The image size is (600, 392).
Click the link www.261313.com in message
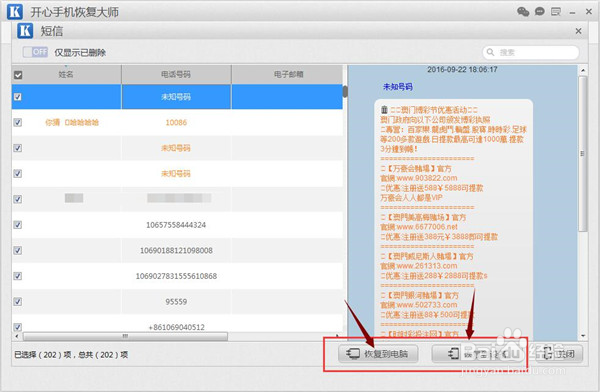pyautogui.click(x=427, y=266)
